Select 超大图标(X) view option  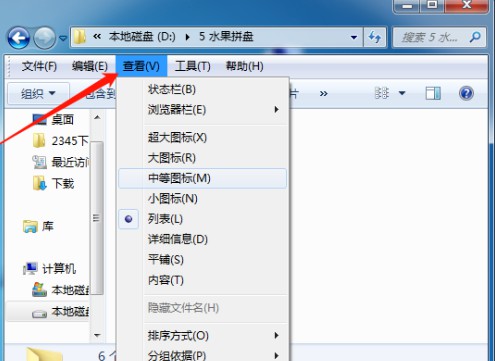point(203,137)
